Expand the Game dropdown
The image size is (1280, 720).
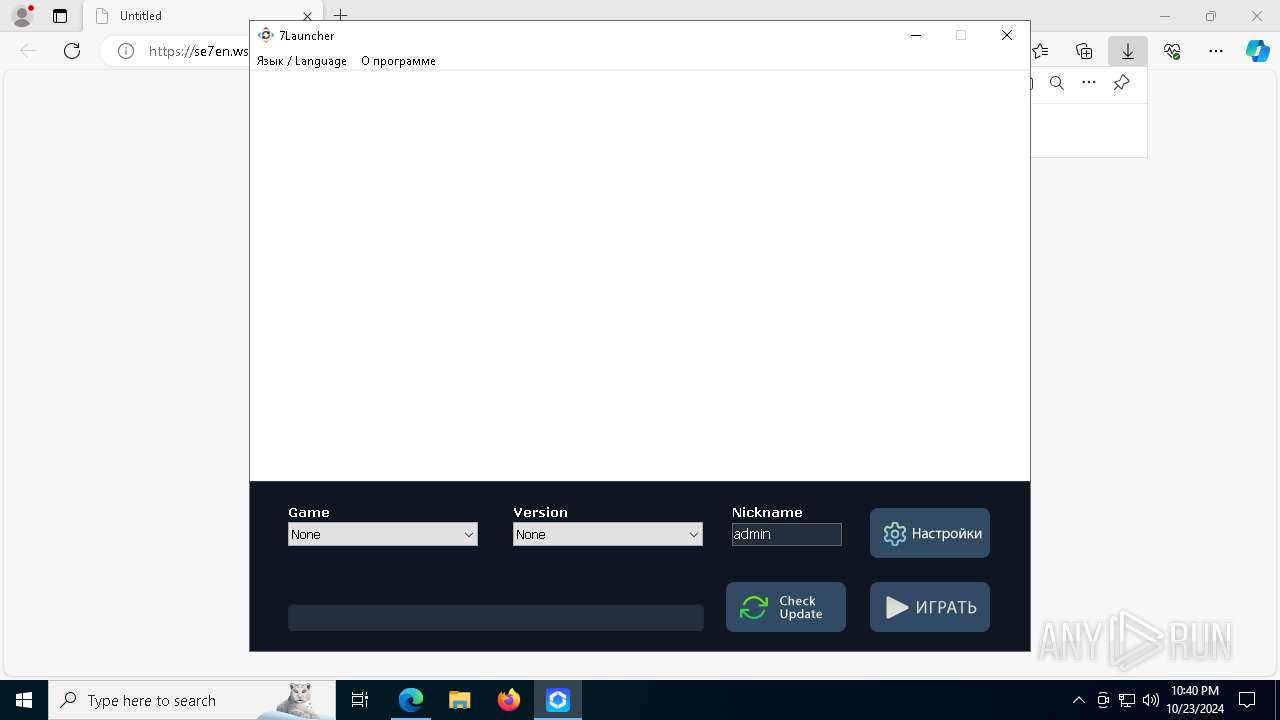pyautogui.click(x=383, y=534)
